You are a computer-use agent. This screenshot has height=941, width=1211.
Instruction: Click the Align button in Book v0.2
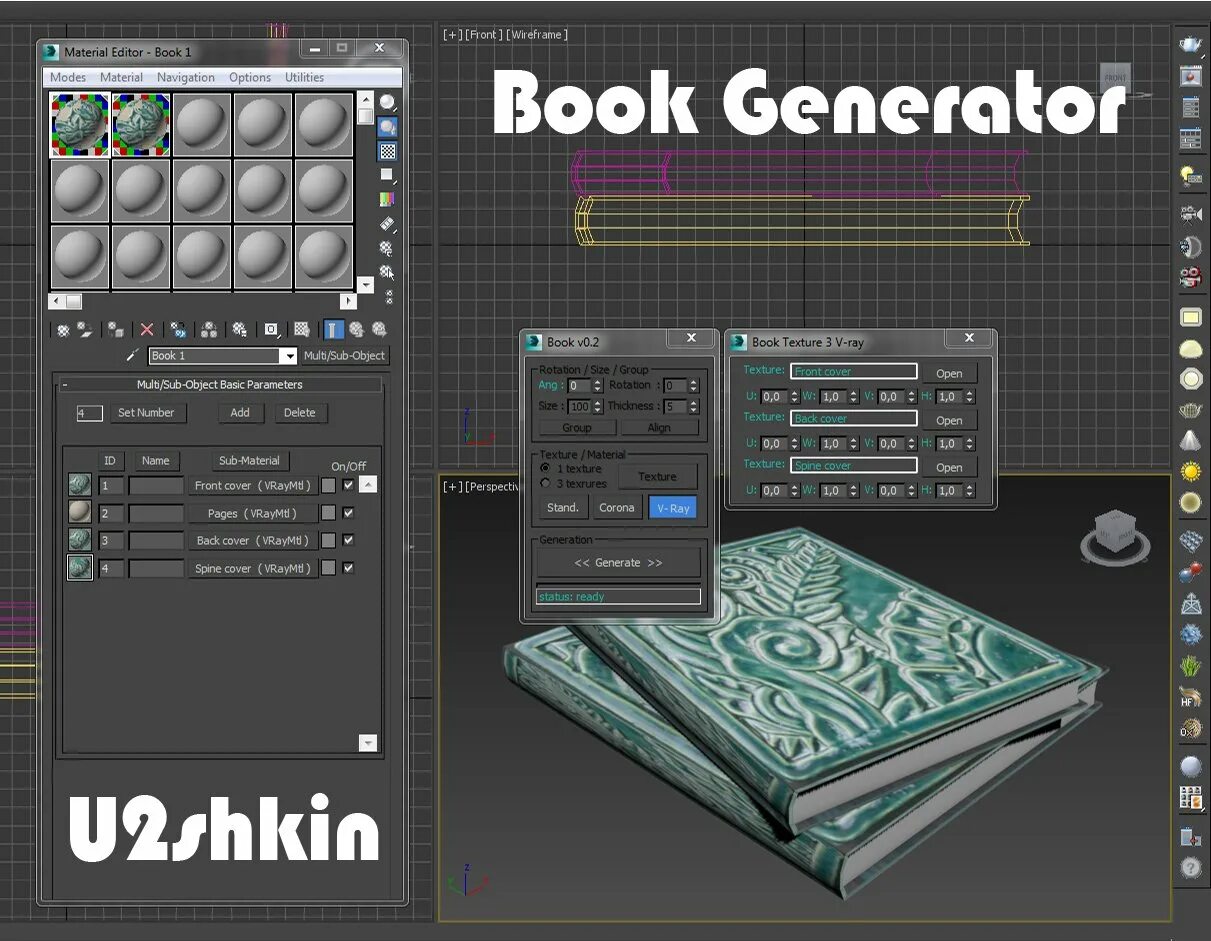click(659, 428)
